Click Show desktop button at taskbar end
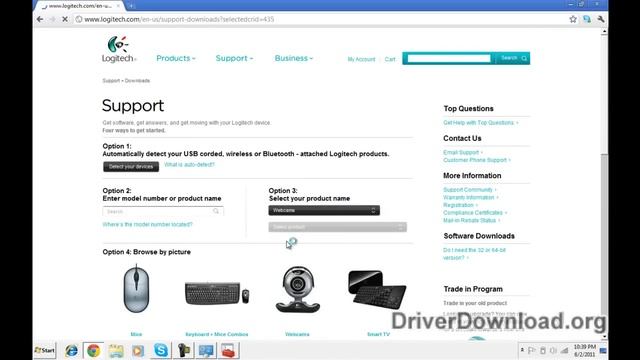The image size is (640, 360). point(603,351)
